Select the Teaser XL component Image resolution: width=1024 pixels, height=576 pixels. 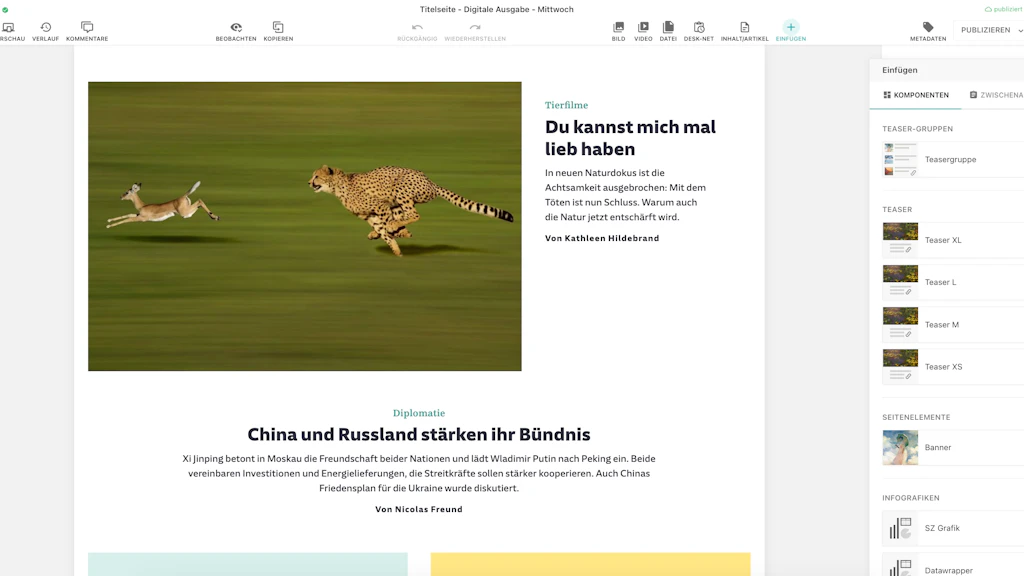(953, 240)
